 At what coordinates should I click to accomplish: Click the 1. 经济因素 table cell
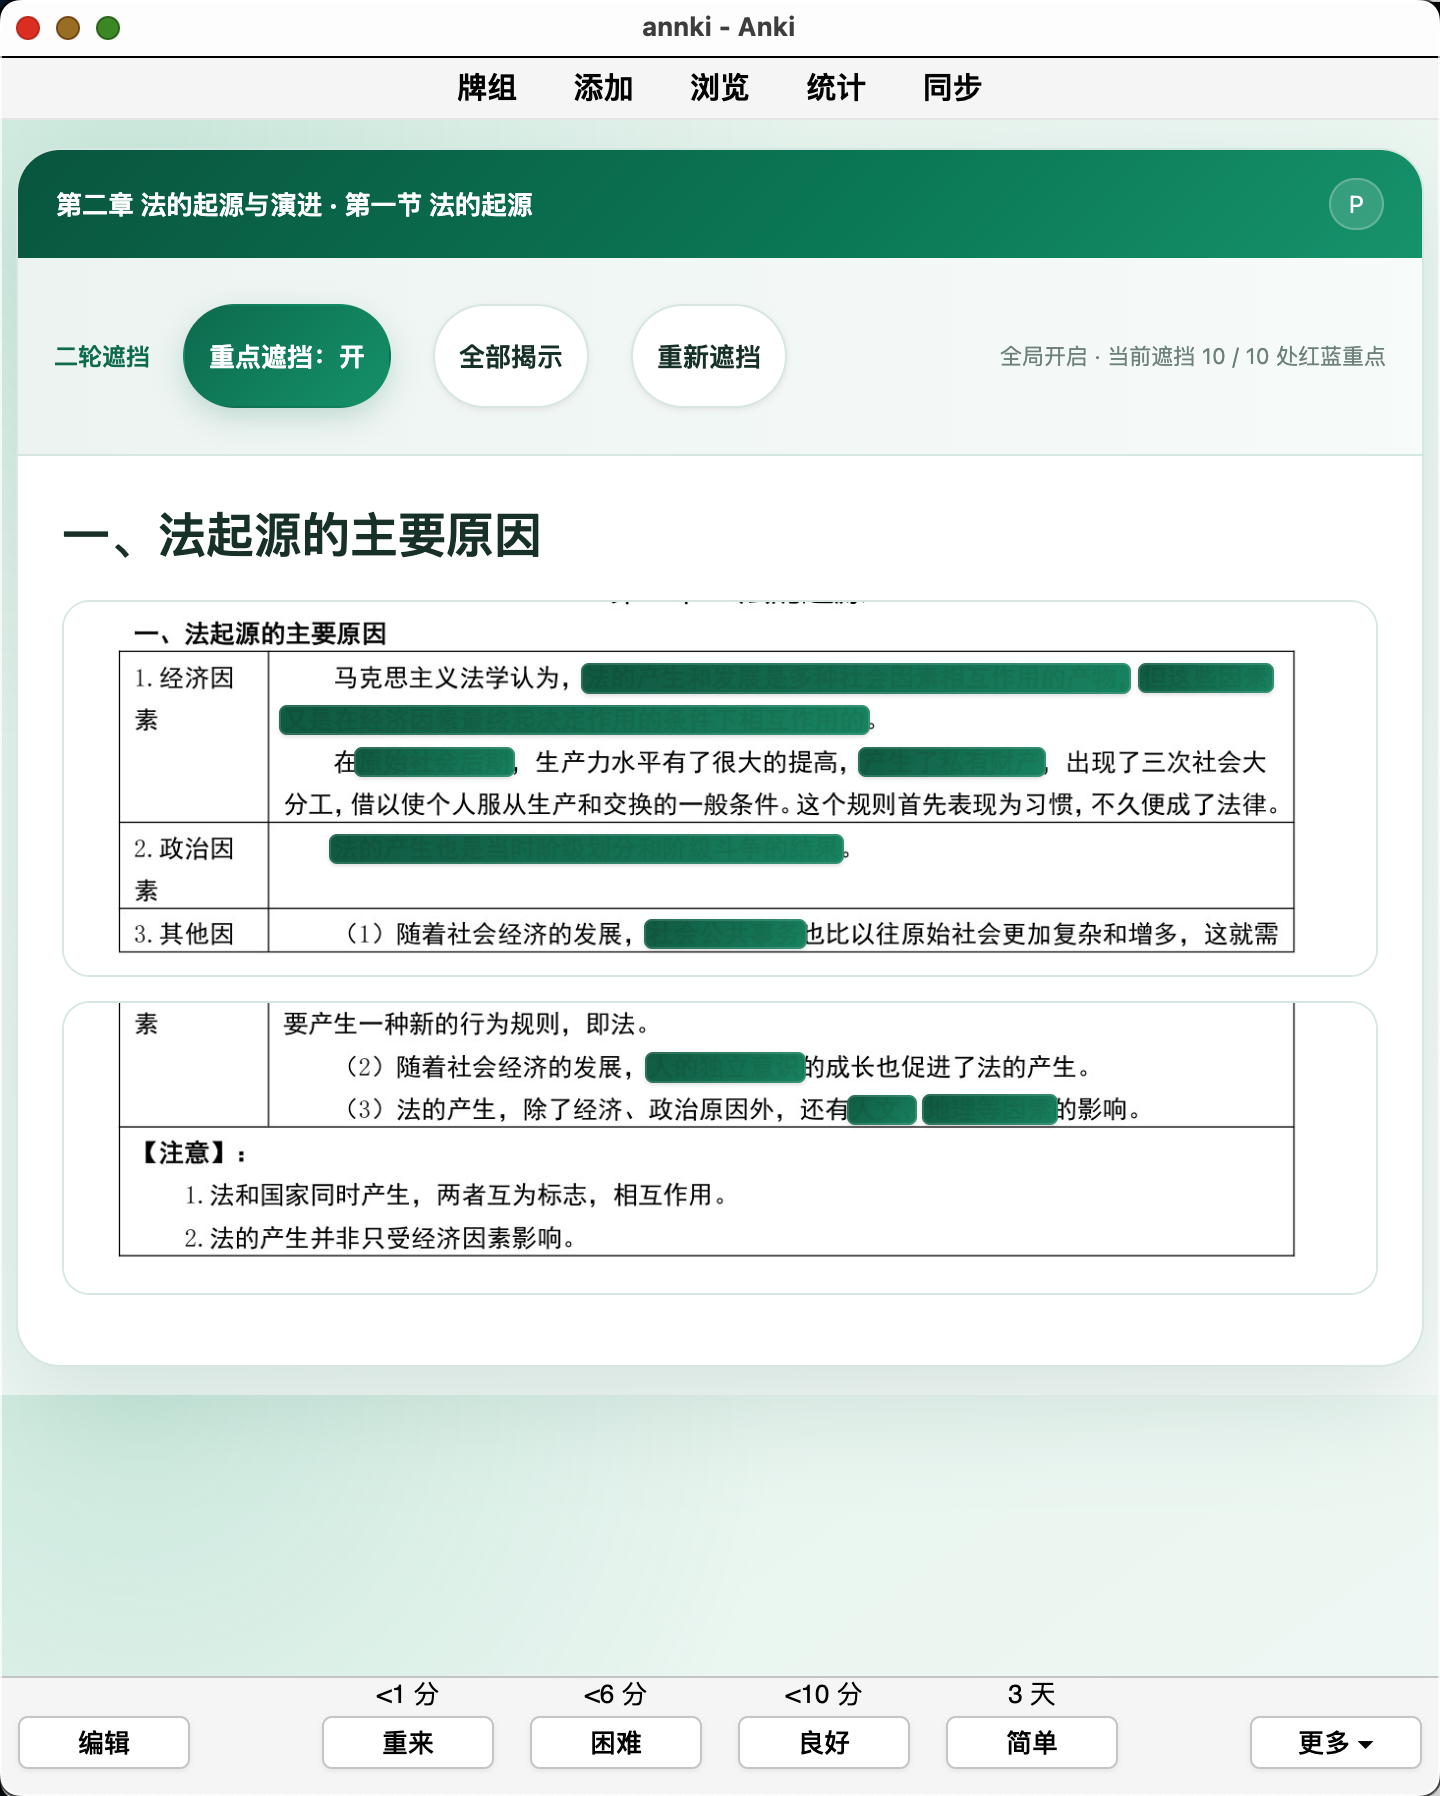tap(194, 738)
